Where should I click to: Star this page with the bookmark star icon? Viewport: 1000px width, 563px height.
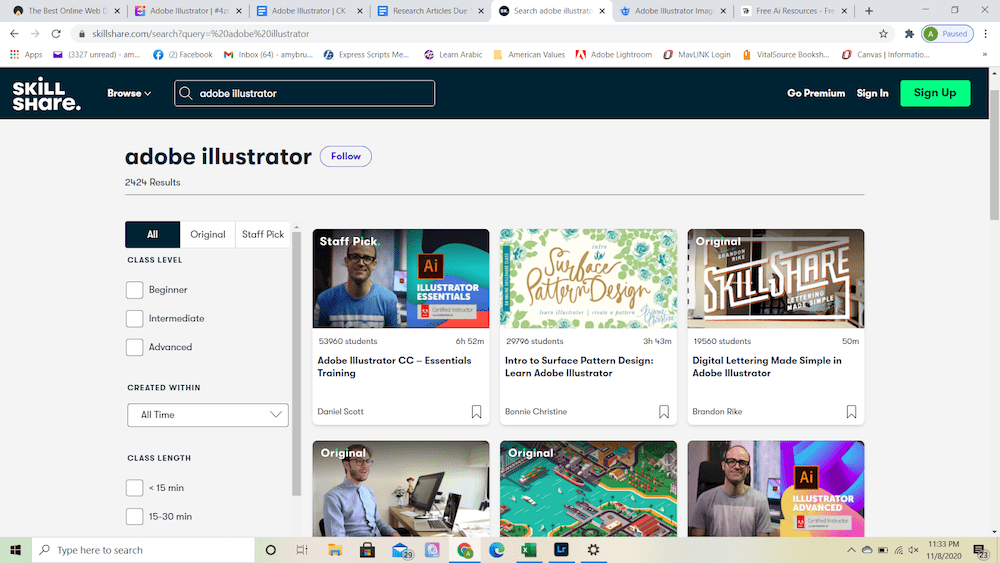883,34
